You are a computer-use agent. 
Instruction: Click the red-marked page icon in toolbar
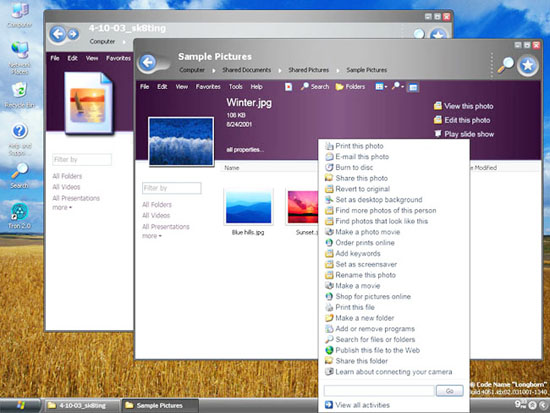pyautogui.click(x=288, y=87)
